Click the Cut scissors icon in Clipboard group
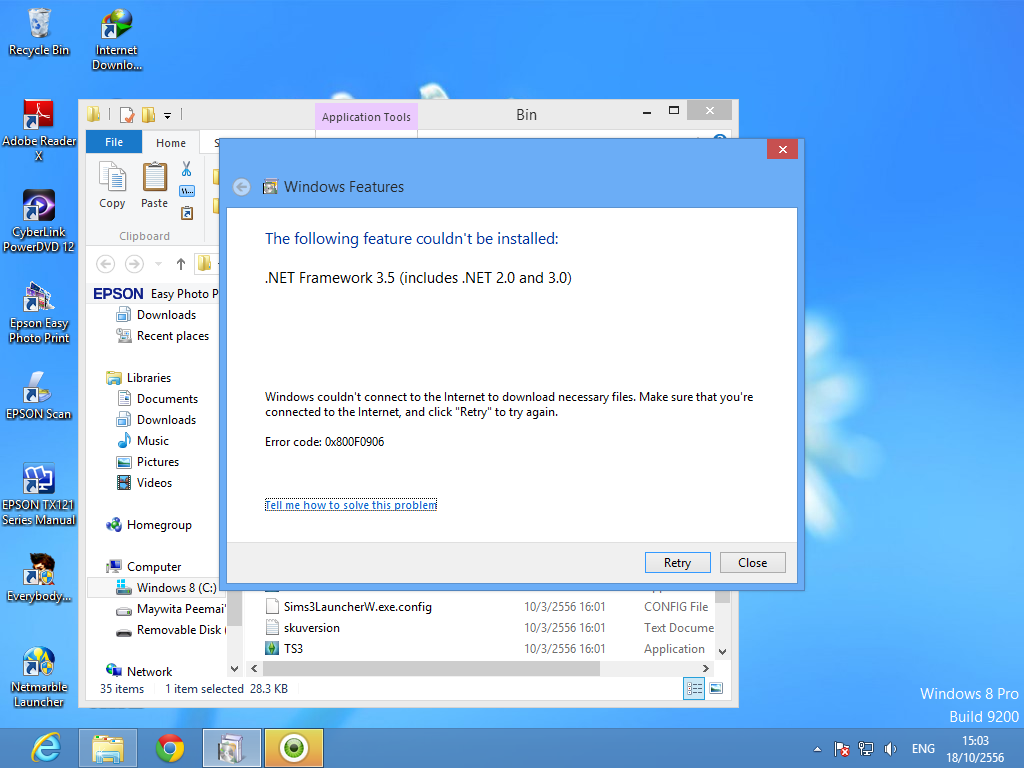This screenshot has width=1024, height=768. coord(186,169)
